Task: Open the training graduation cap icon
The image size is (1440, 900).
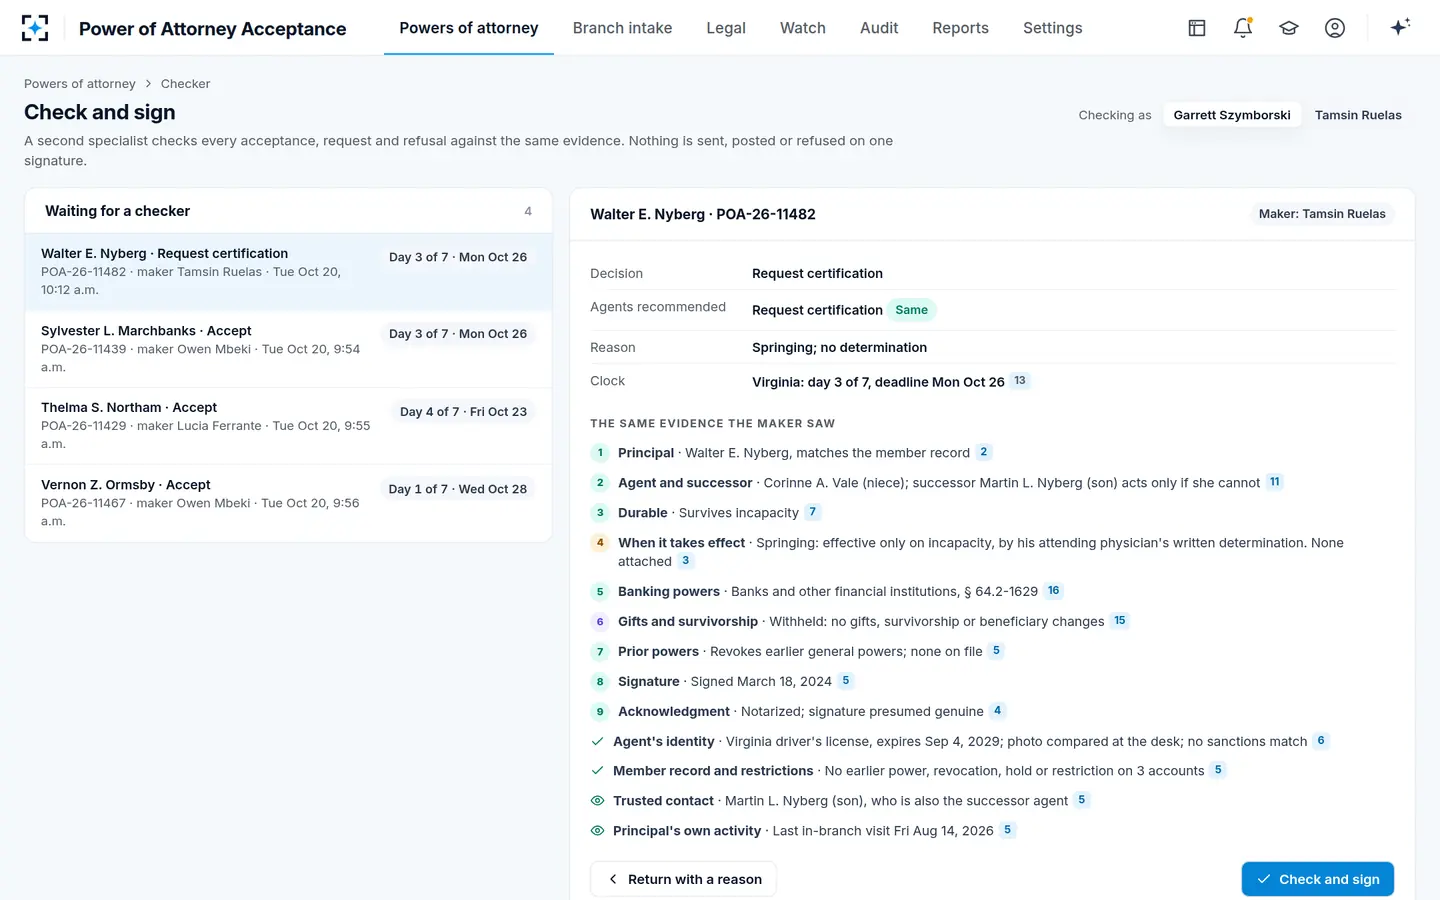Action: pyautogui.click(x=1289, y=28)
